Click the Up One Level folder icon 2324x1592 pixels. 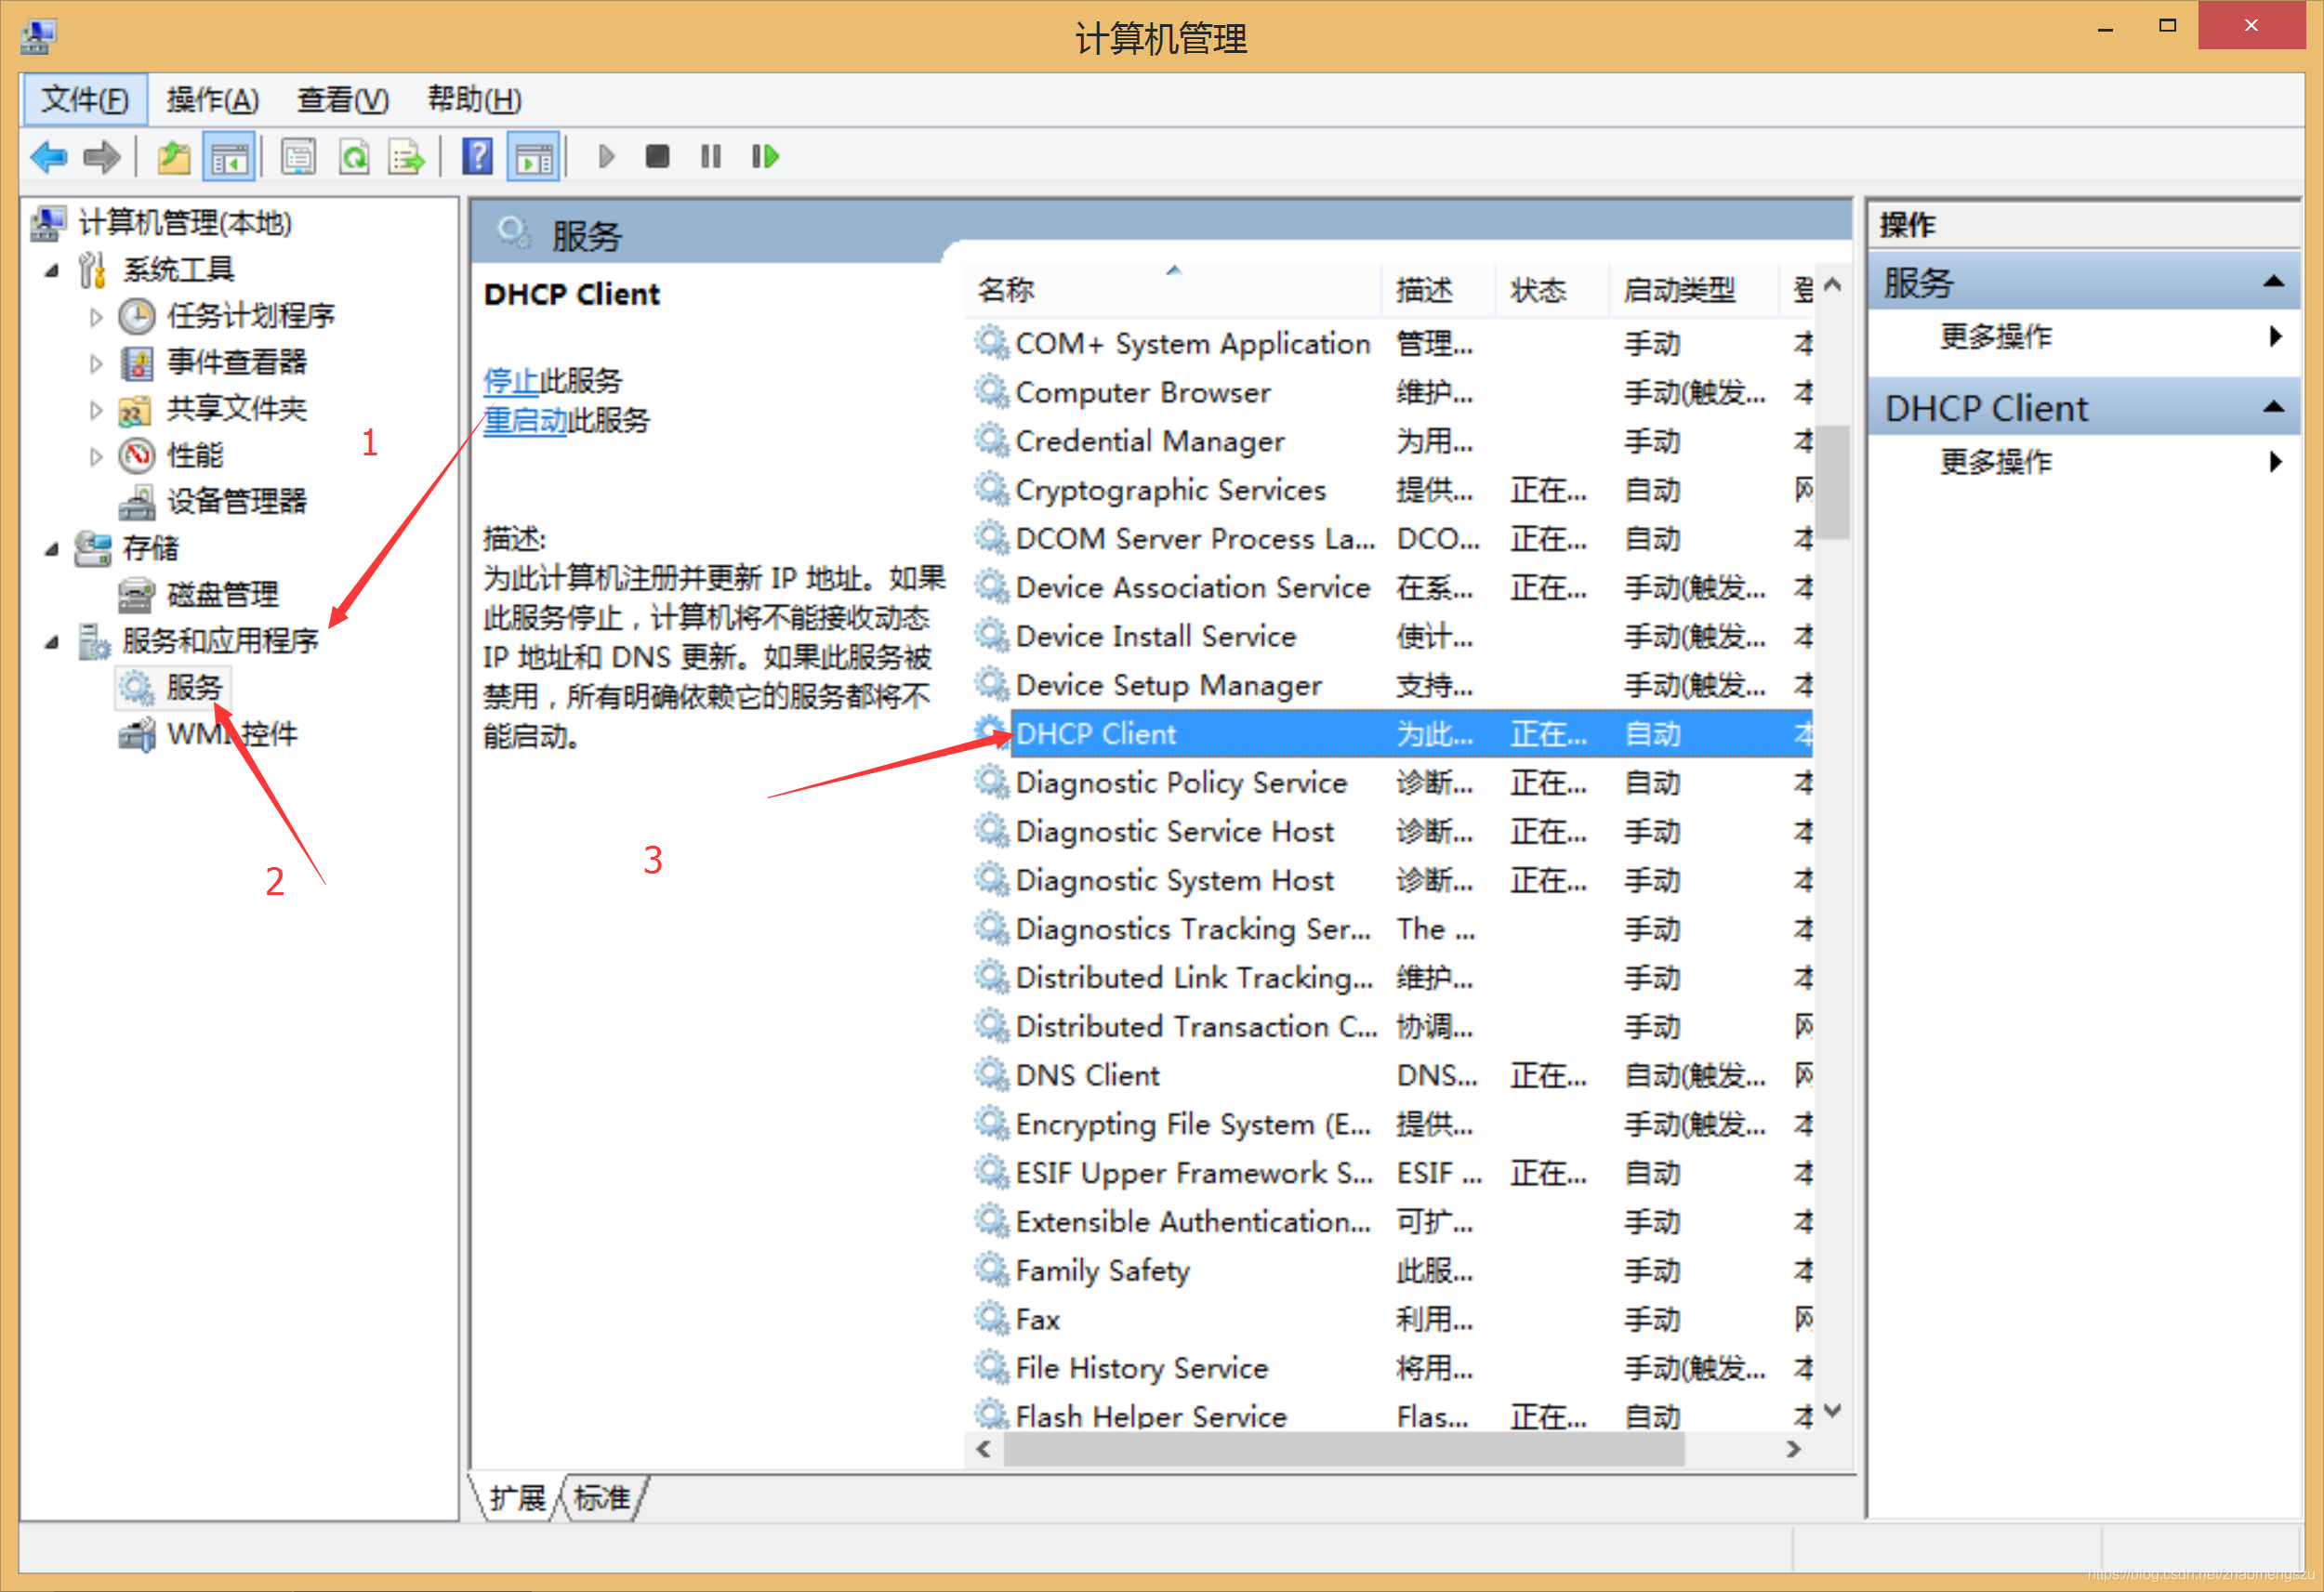174,157
